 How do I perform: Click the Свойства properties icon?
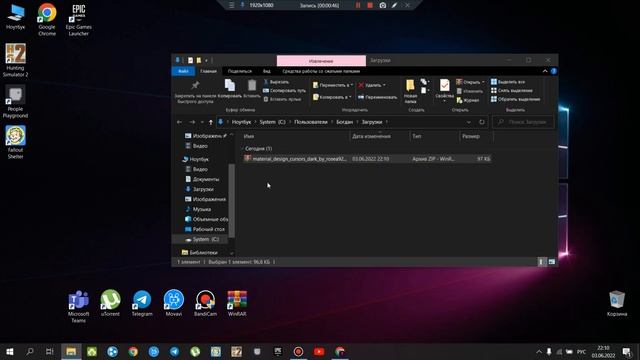click(444, 85)
